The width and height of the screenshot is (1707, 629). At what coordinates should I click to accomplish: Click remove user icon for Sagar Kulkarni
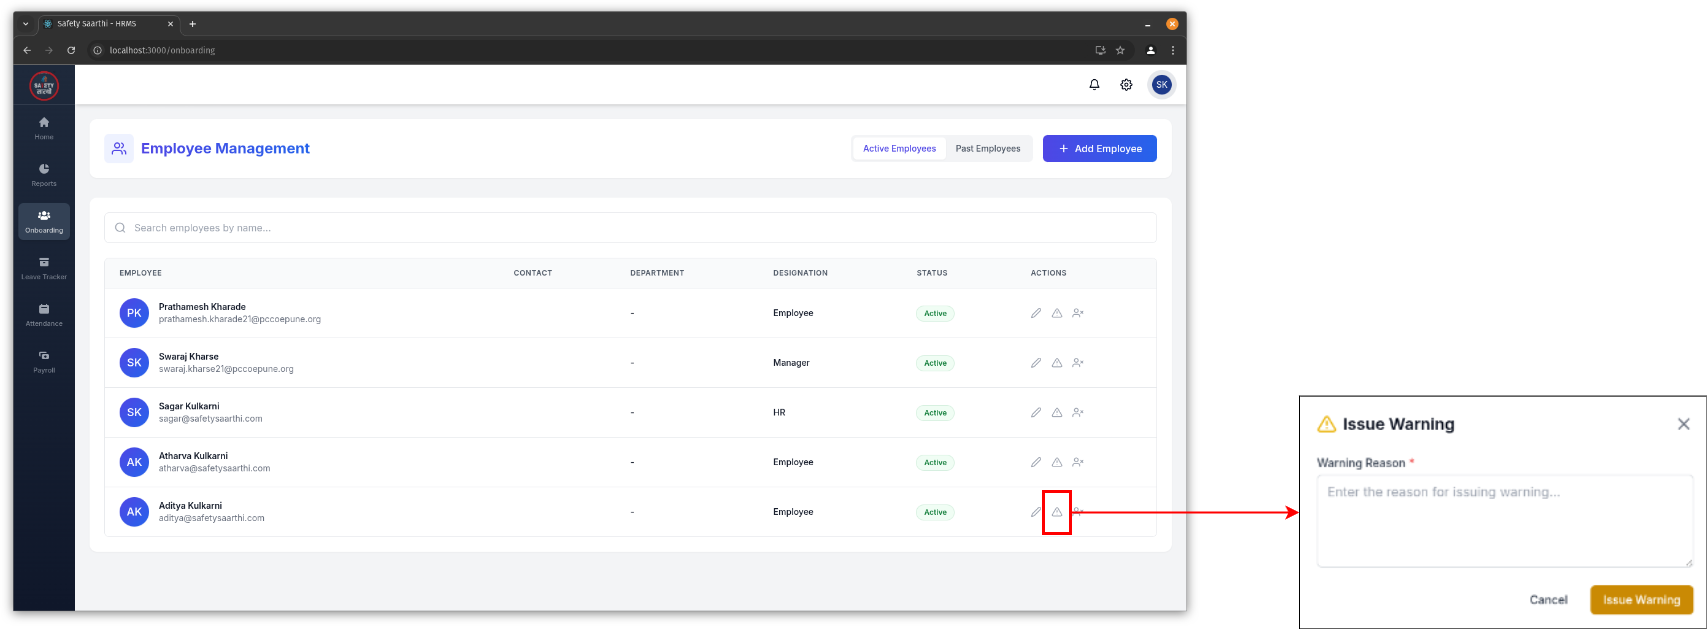pyautogui.click(x=1078, y=412)
